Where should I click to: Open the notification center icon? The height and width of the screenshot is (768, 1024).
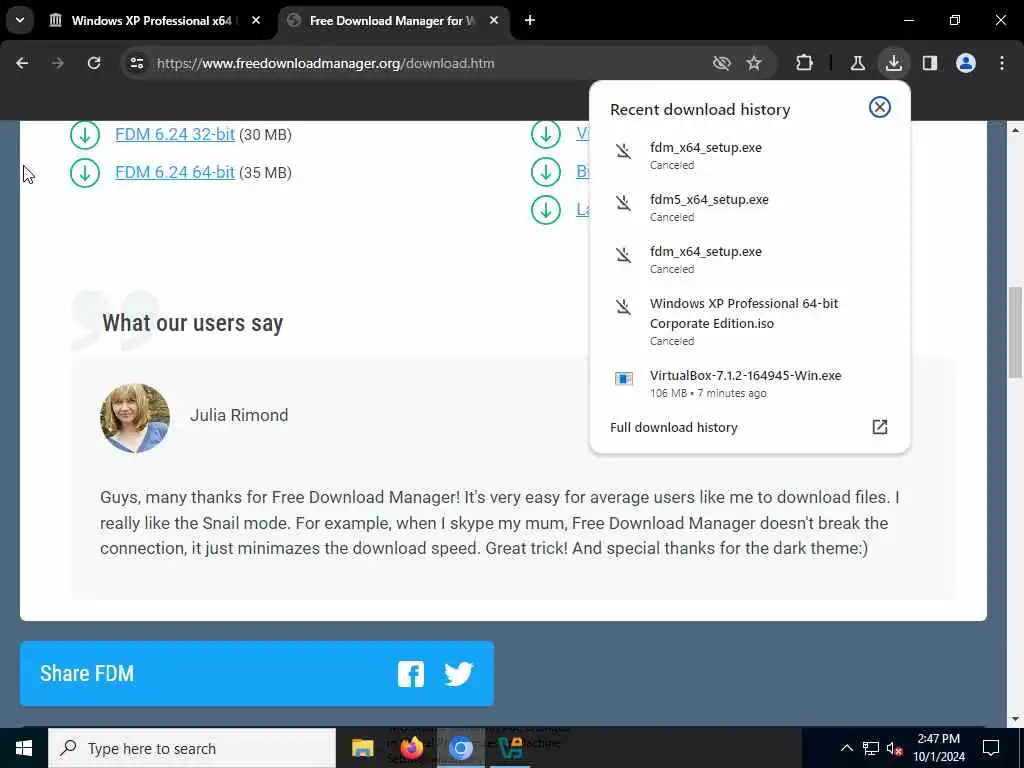click(991, 748)
